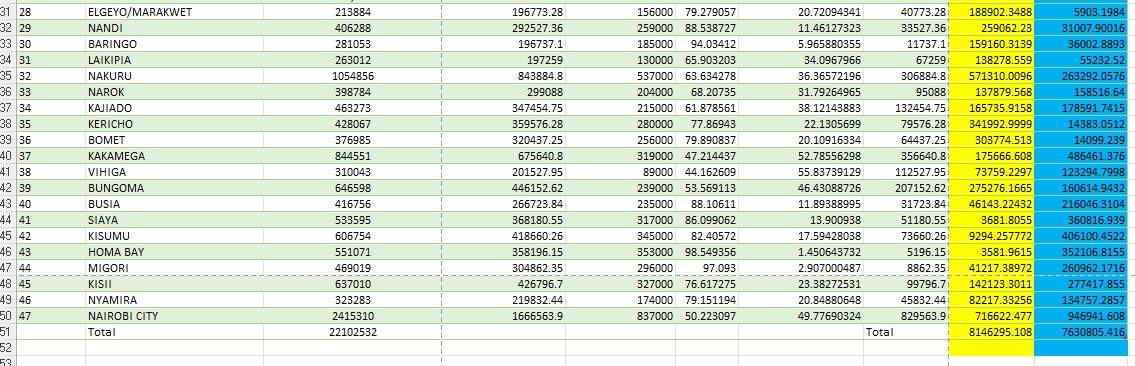Select Nakuru value 537000
Viewport: 1135px width, 366px height.
(x=620, y=76)
